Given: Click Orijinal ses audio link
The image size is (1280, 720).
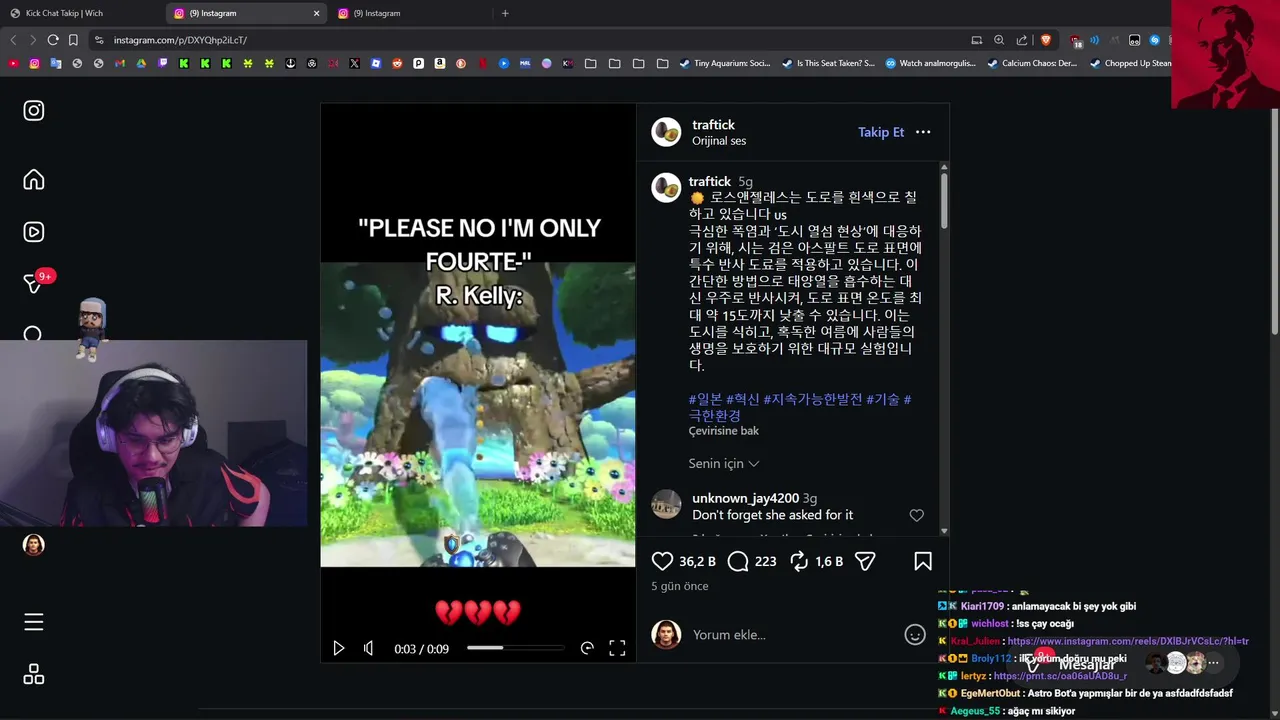Looking at the screenshot, I should (719, 141).
